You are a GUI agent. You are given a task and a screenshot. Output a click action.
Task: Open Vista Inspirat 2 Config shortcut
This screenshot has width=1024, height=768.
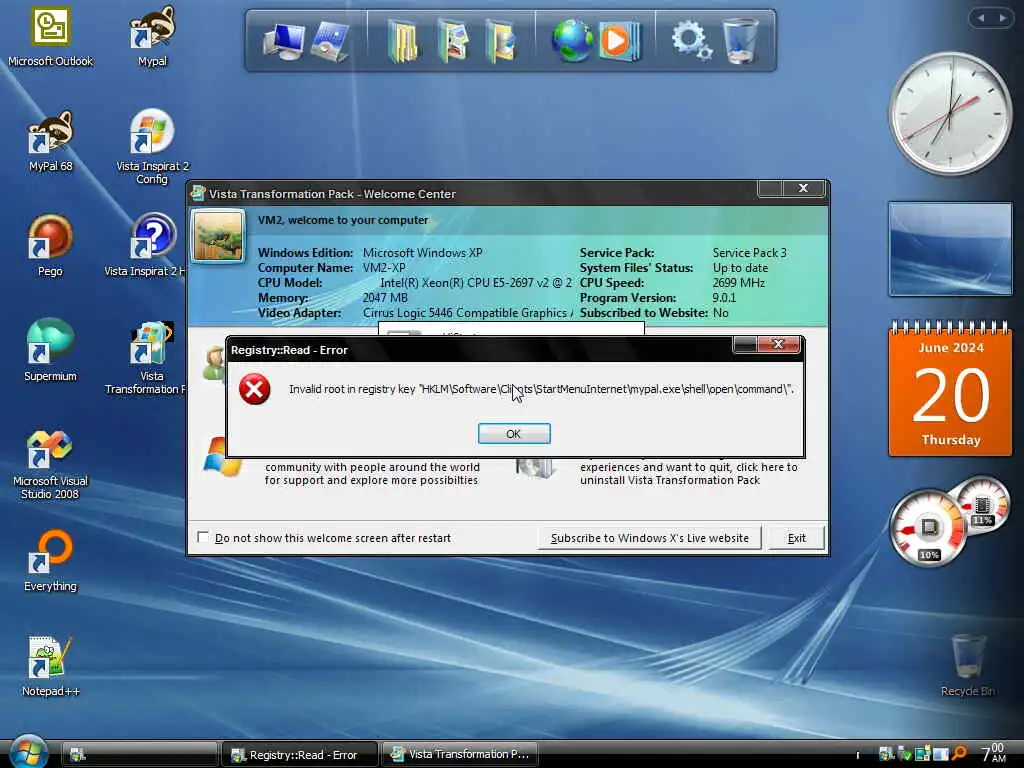(x=152, y=147)
